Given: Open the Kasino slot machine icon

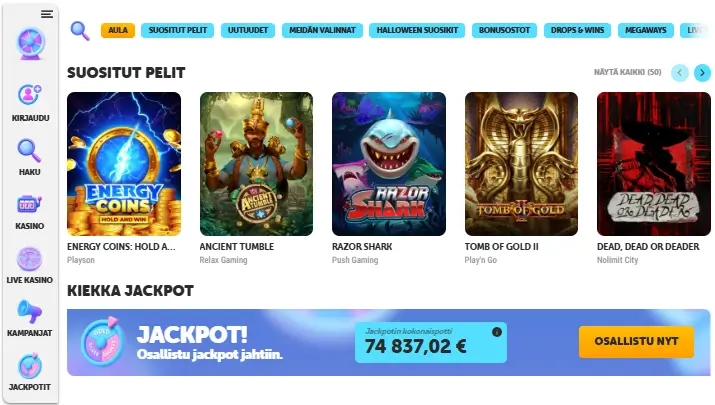Looking at the screenshot, I should [29, 205].
